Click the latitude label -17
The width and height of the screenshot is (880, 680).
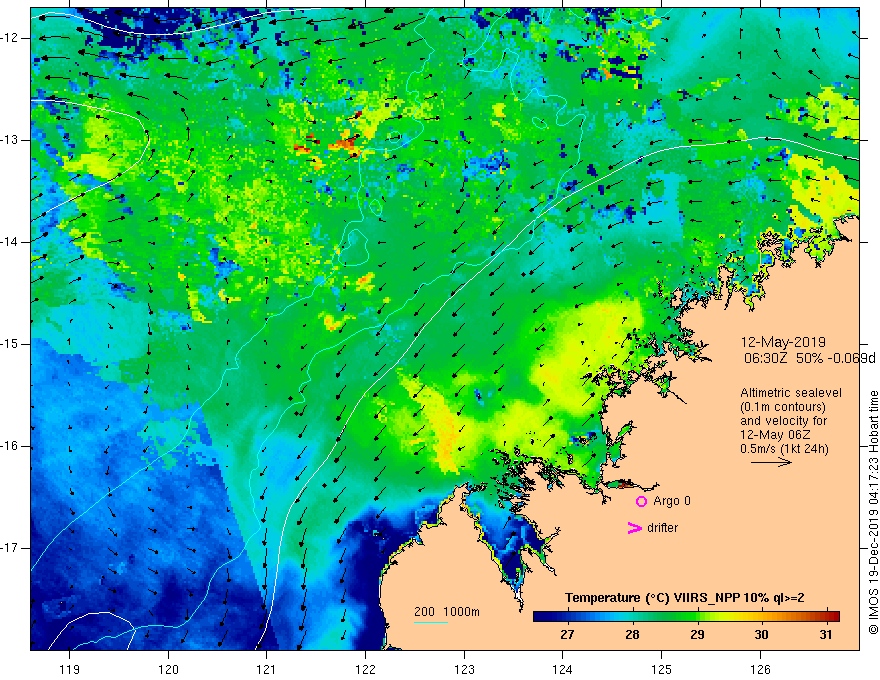pyautogui.click(x=10, y=548)
